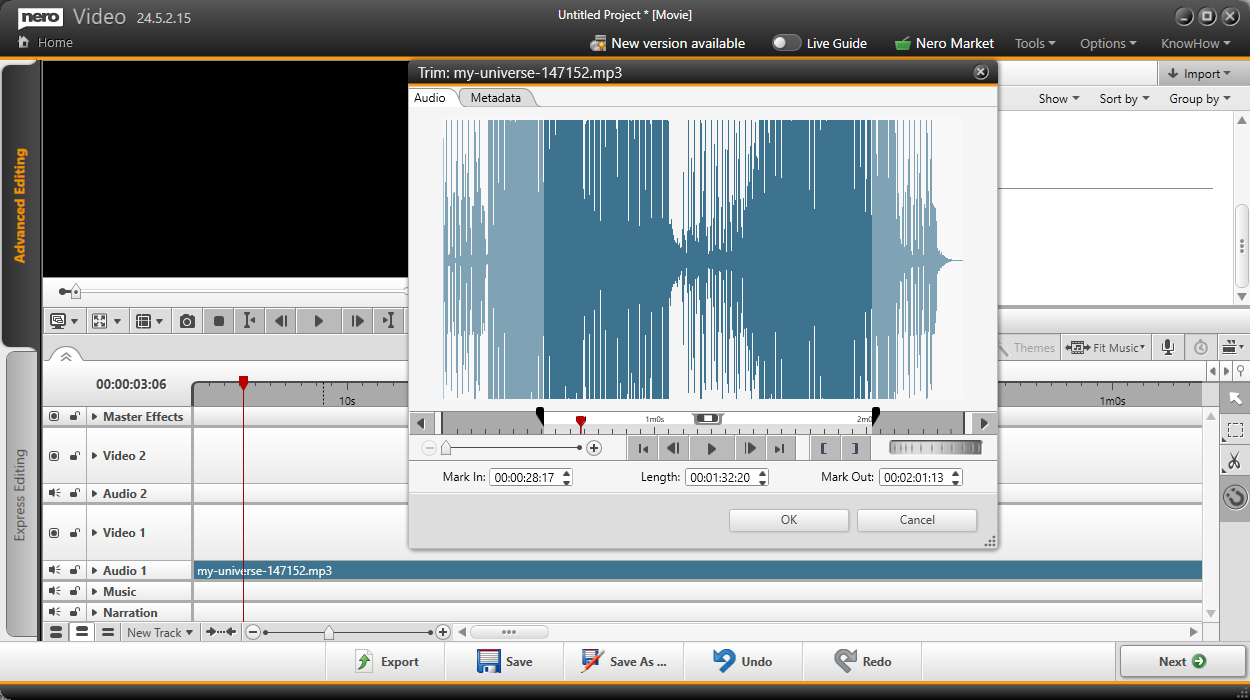Set Mark In with the bracket icon
The width and height of the screenshot is (1250, 700).
(825, 448)
